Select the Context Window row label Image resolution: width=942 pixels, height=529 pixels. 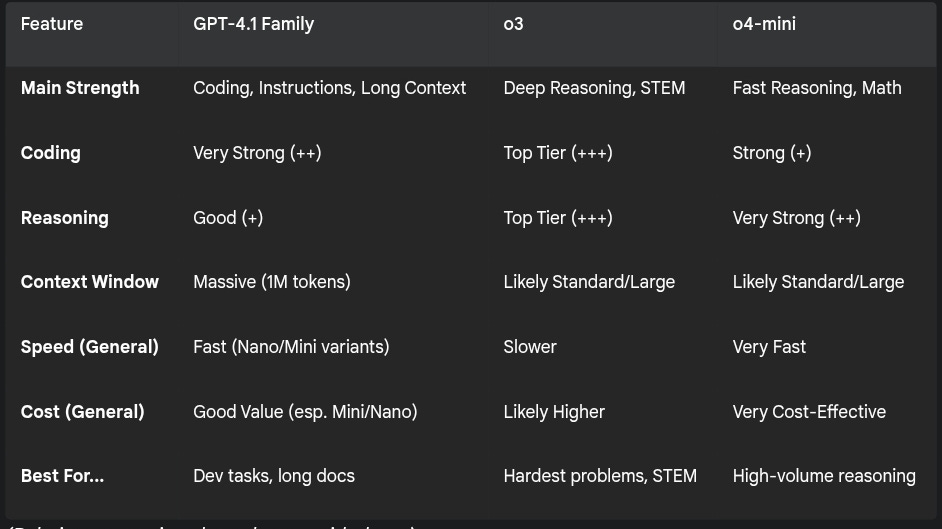[90, 282]
